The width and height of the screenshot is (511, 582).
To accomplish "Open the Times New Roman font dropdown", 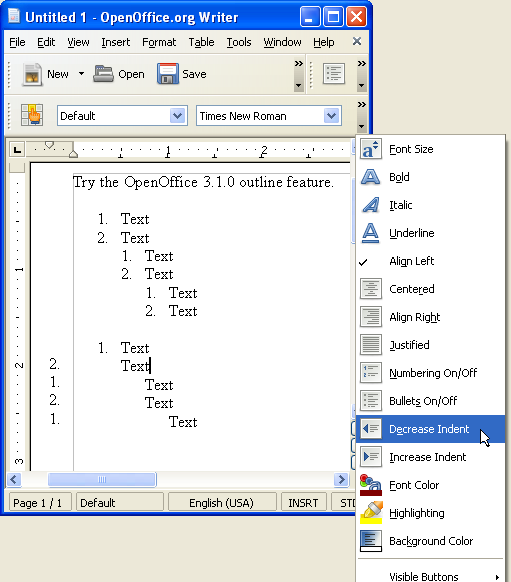I will tap(331, 116).
